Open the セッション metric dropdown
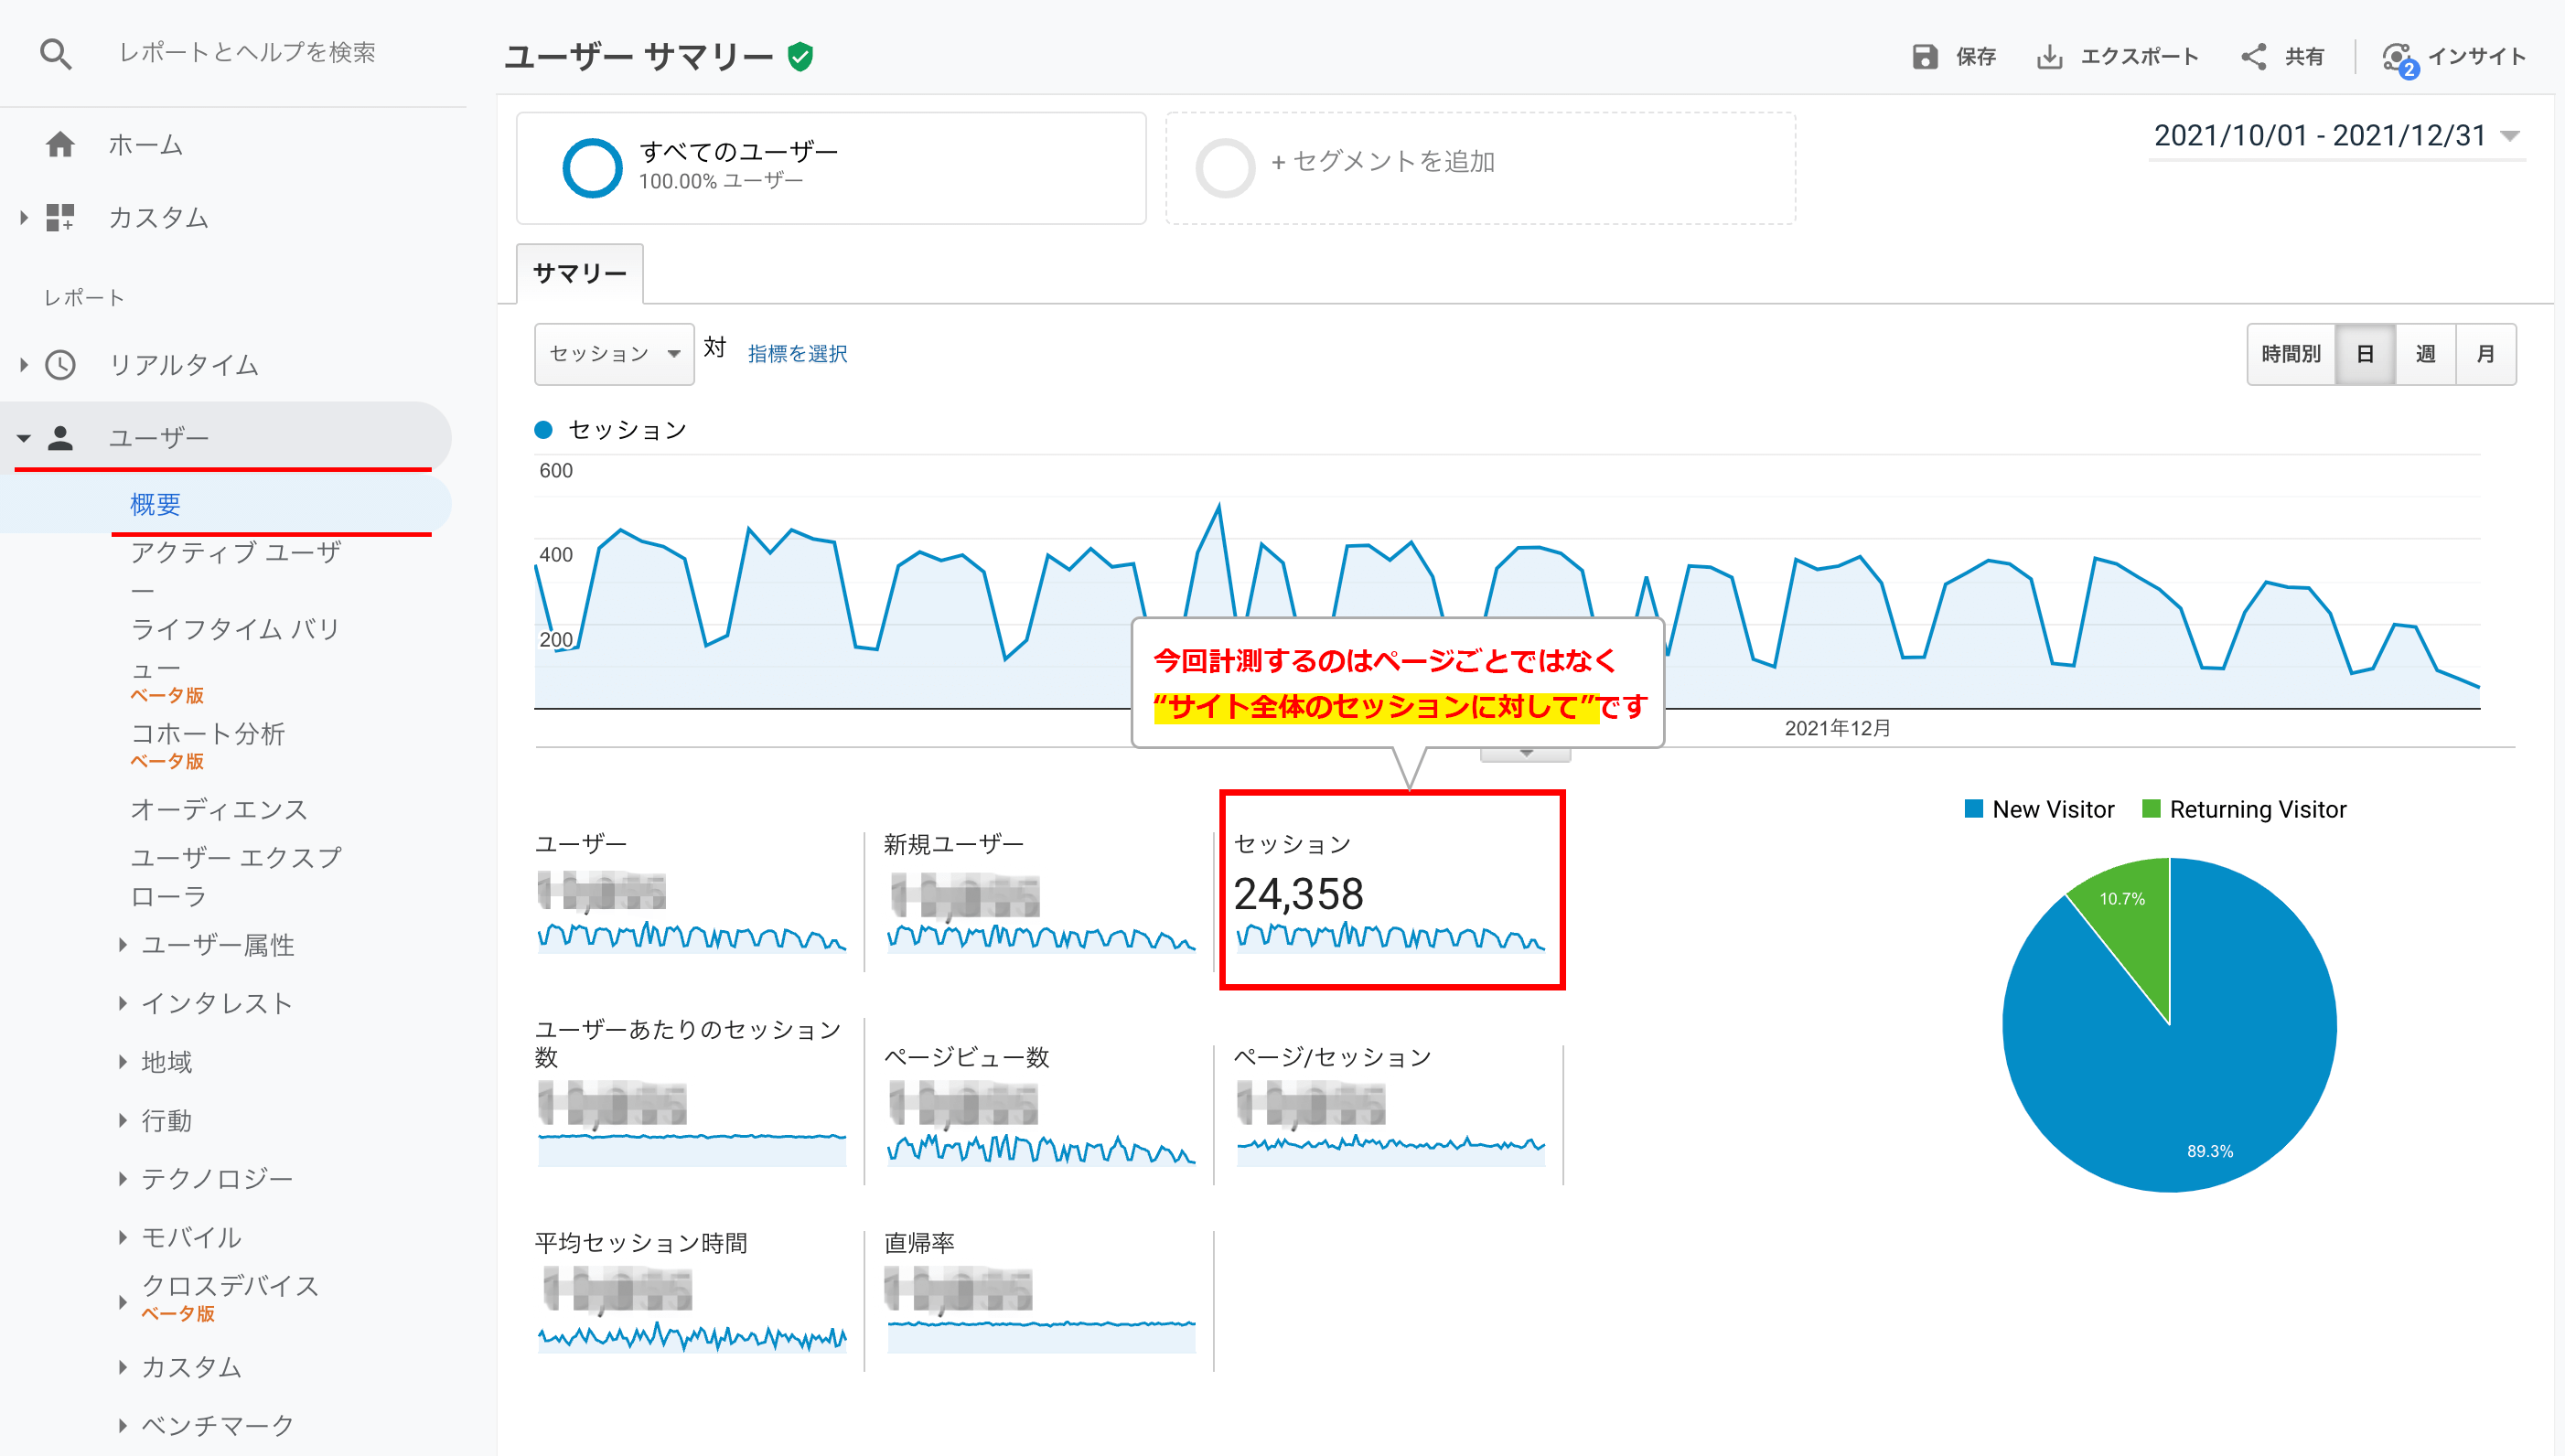The height and width of the screenshot is (1456, 2565). pos(614,354)
